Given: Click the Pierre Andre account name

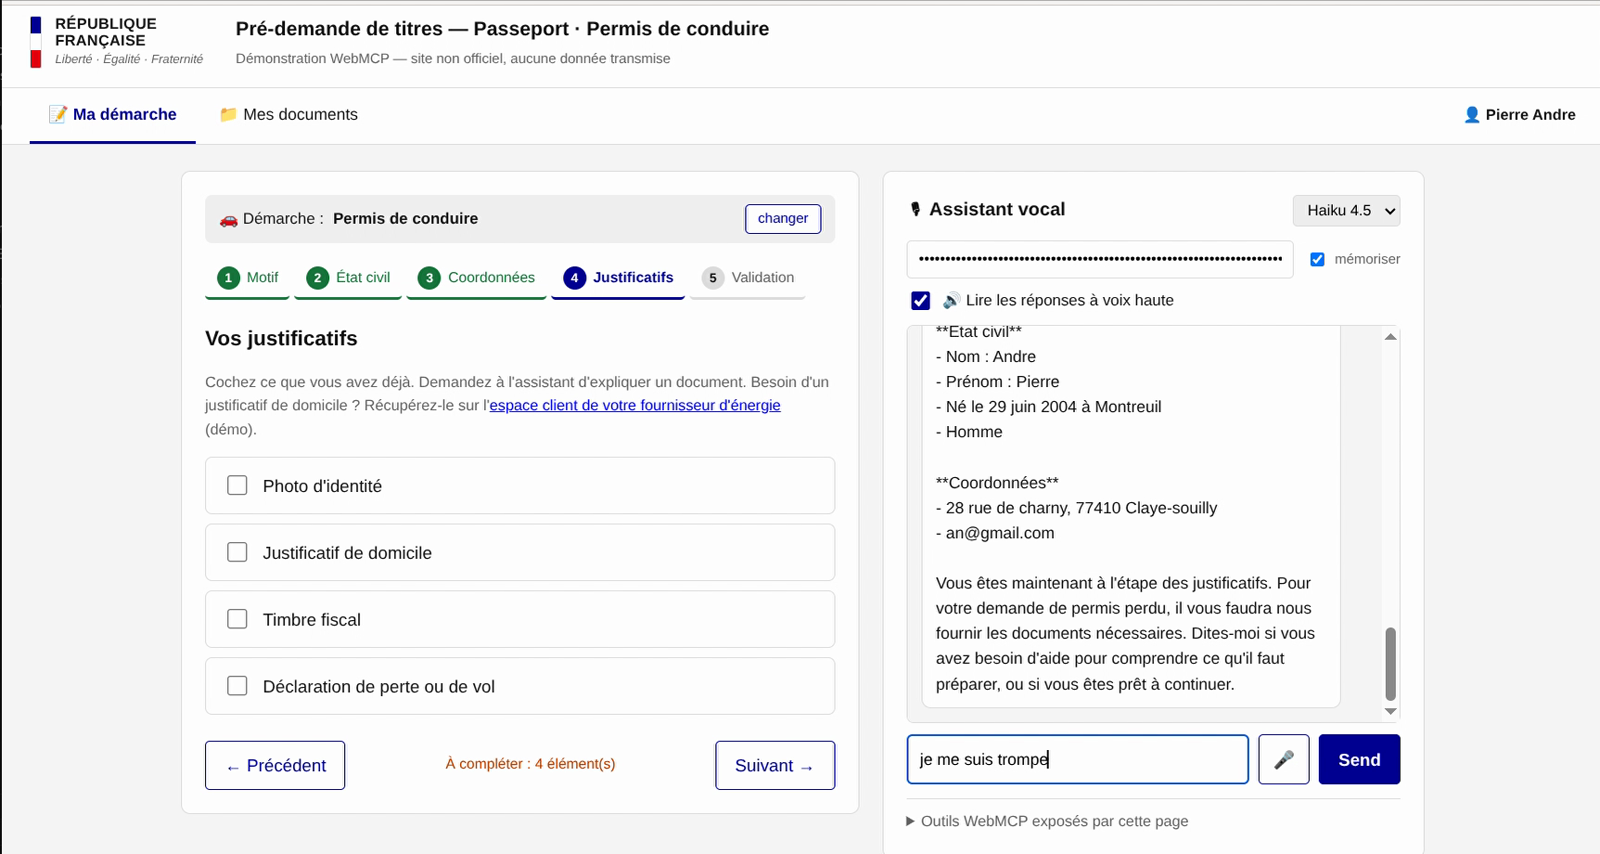Looking at the screenshot, I should click(1530, 115).
